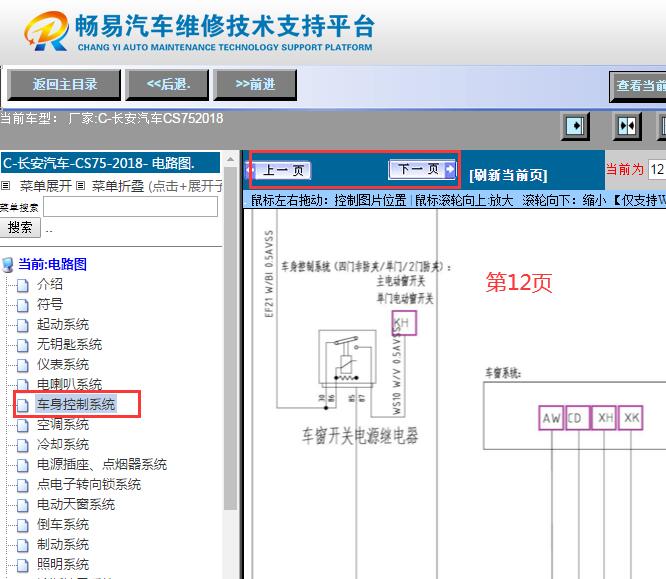Screen dimensions: 666x579
Task: Click the relay symbol in the diagram
Action: coord(347,358)
